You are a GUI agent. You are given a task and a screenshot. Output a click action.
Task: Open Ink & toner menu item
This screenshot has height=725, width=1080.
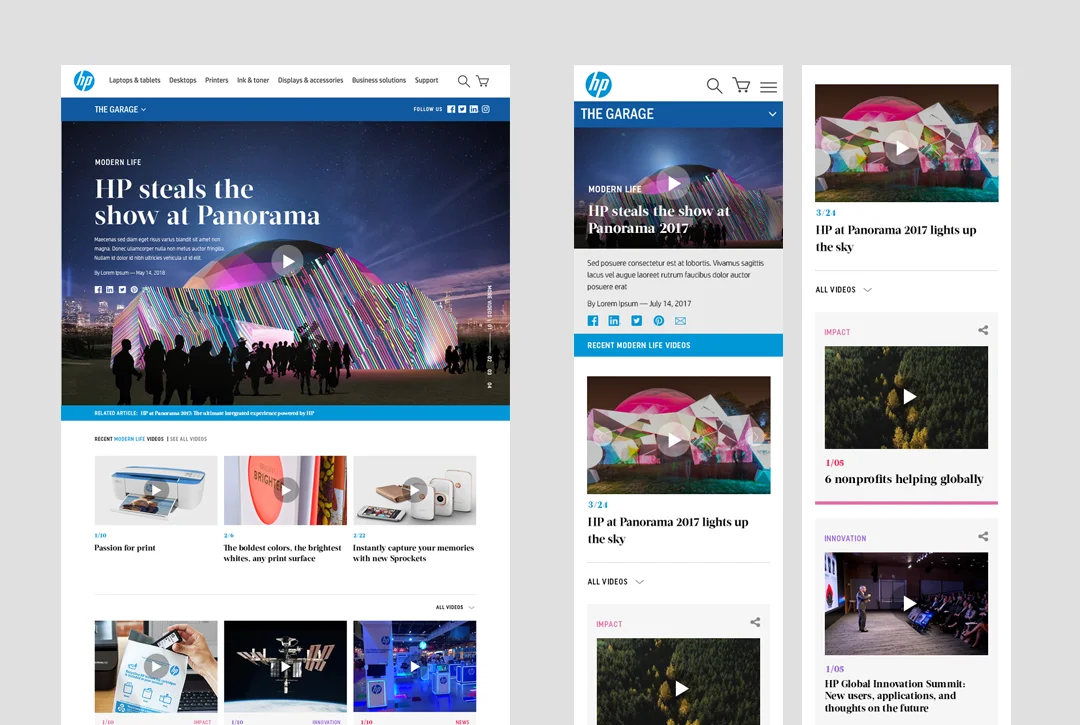coord(253,81)
